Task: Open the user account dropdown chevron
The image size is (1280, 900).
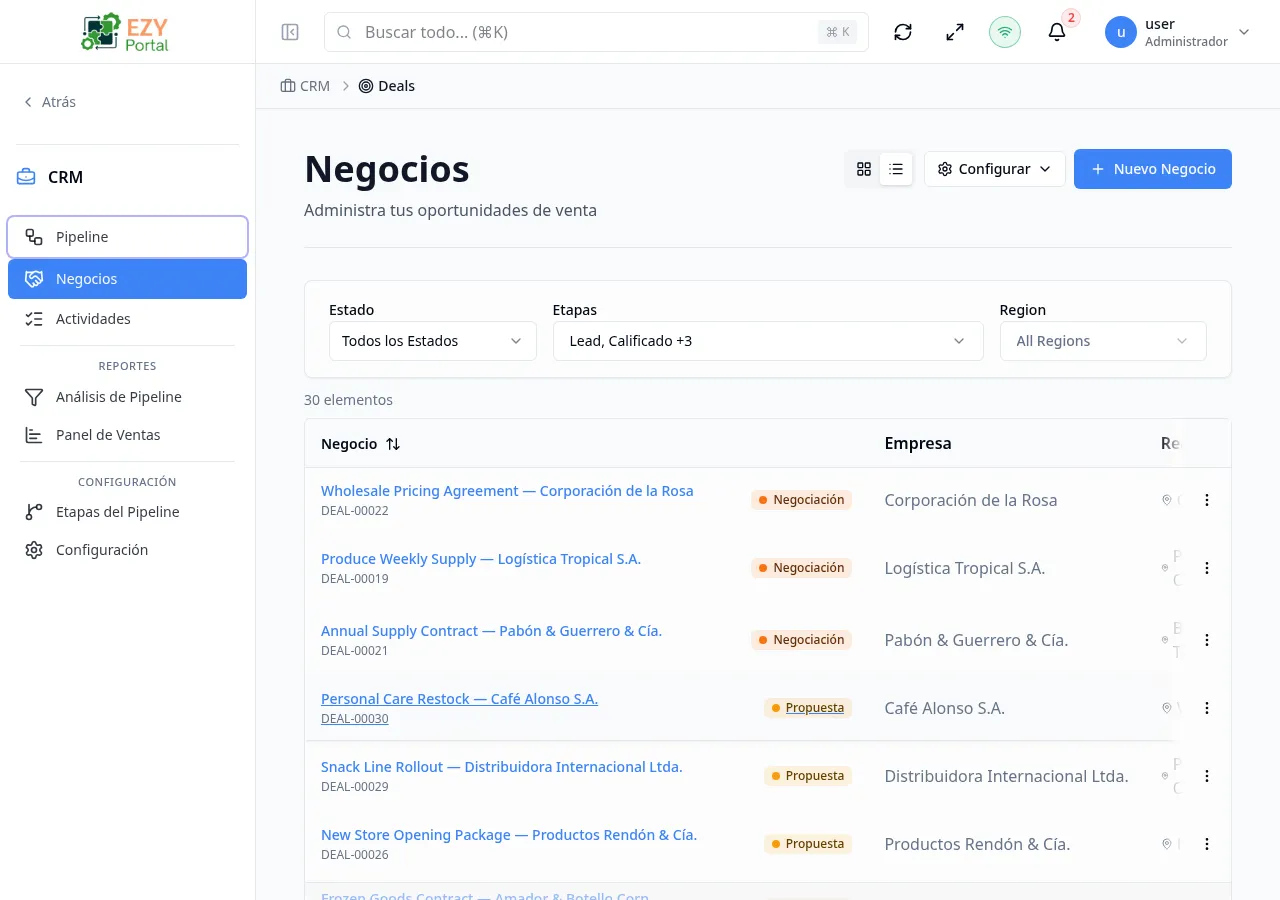Action: coord(1244,32)
